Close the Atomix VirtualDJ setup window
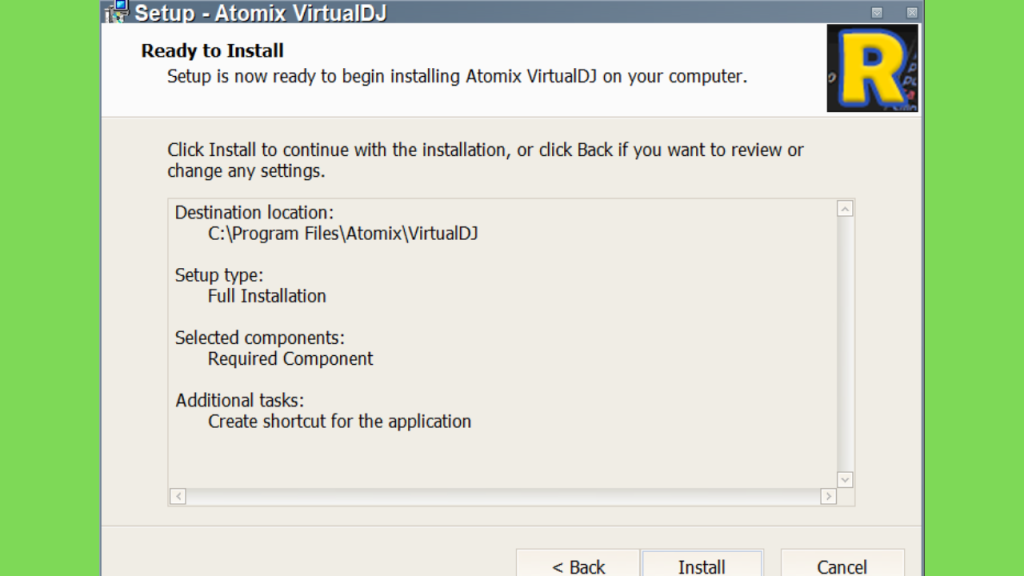The width and height of the screenshot is (1024, 576). pos(912,12)
